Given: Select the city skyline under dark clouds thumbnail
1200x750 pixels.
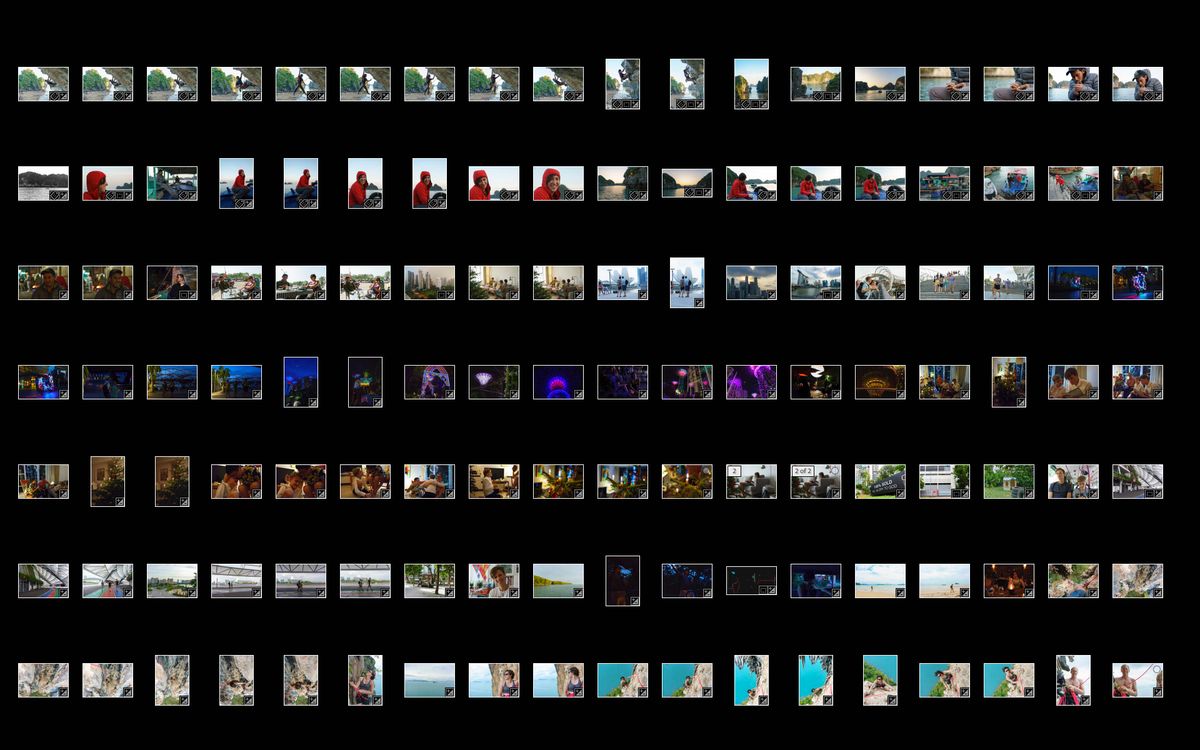Looking at the screenshot, I should 751,283.
